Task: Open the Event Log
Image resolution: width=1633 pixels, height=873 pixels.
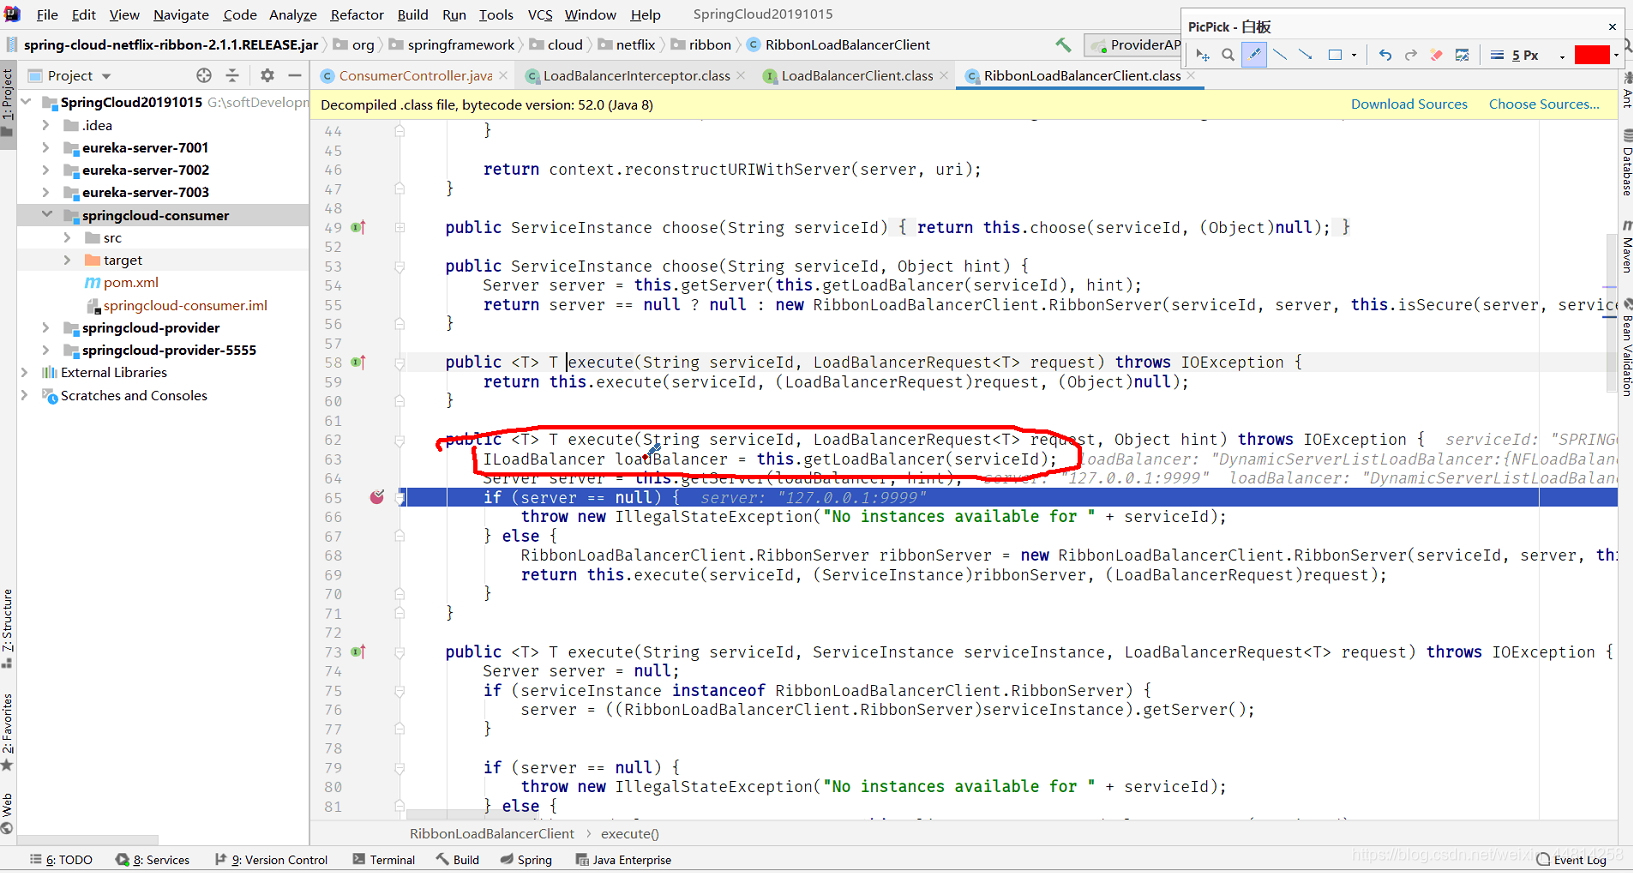Action: pyautogui.click(x=1572, y=860)
